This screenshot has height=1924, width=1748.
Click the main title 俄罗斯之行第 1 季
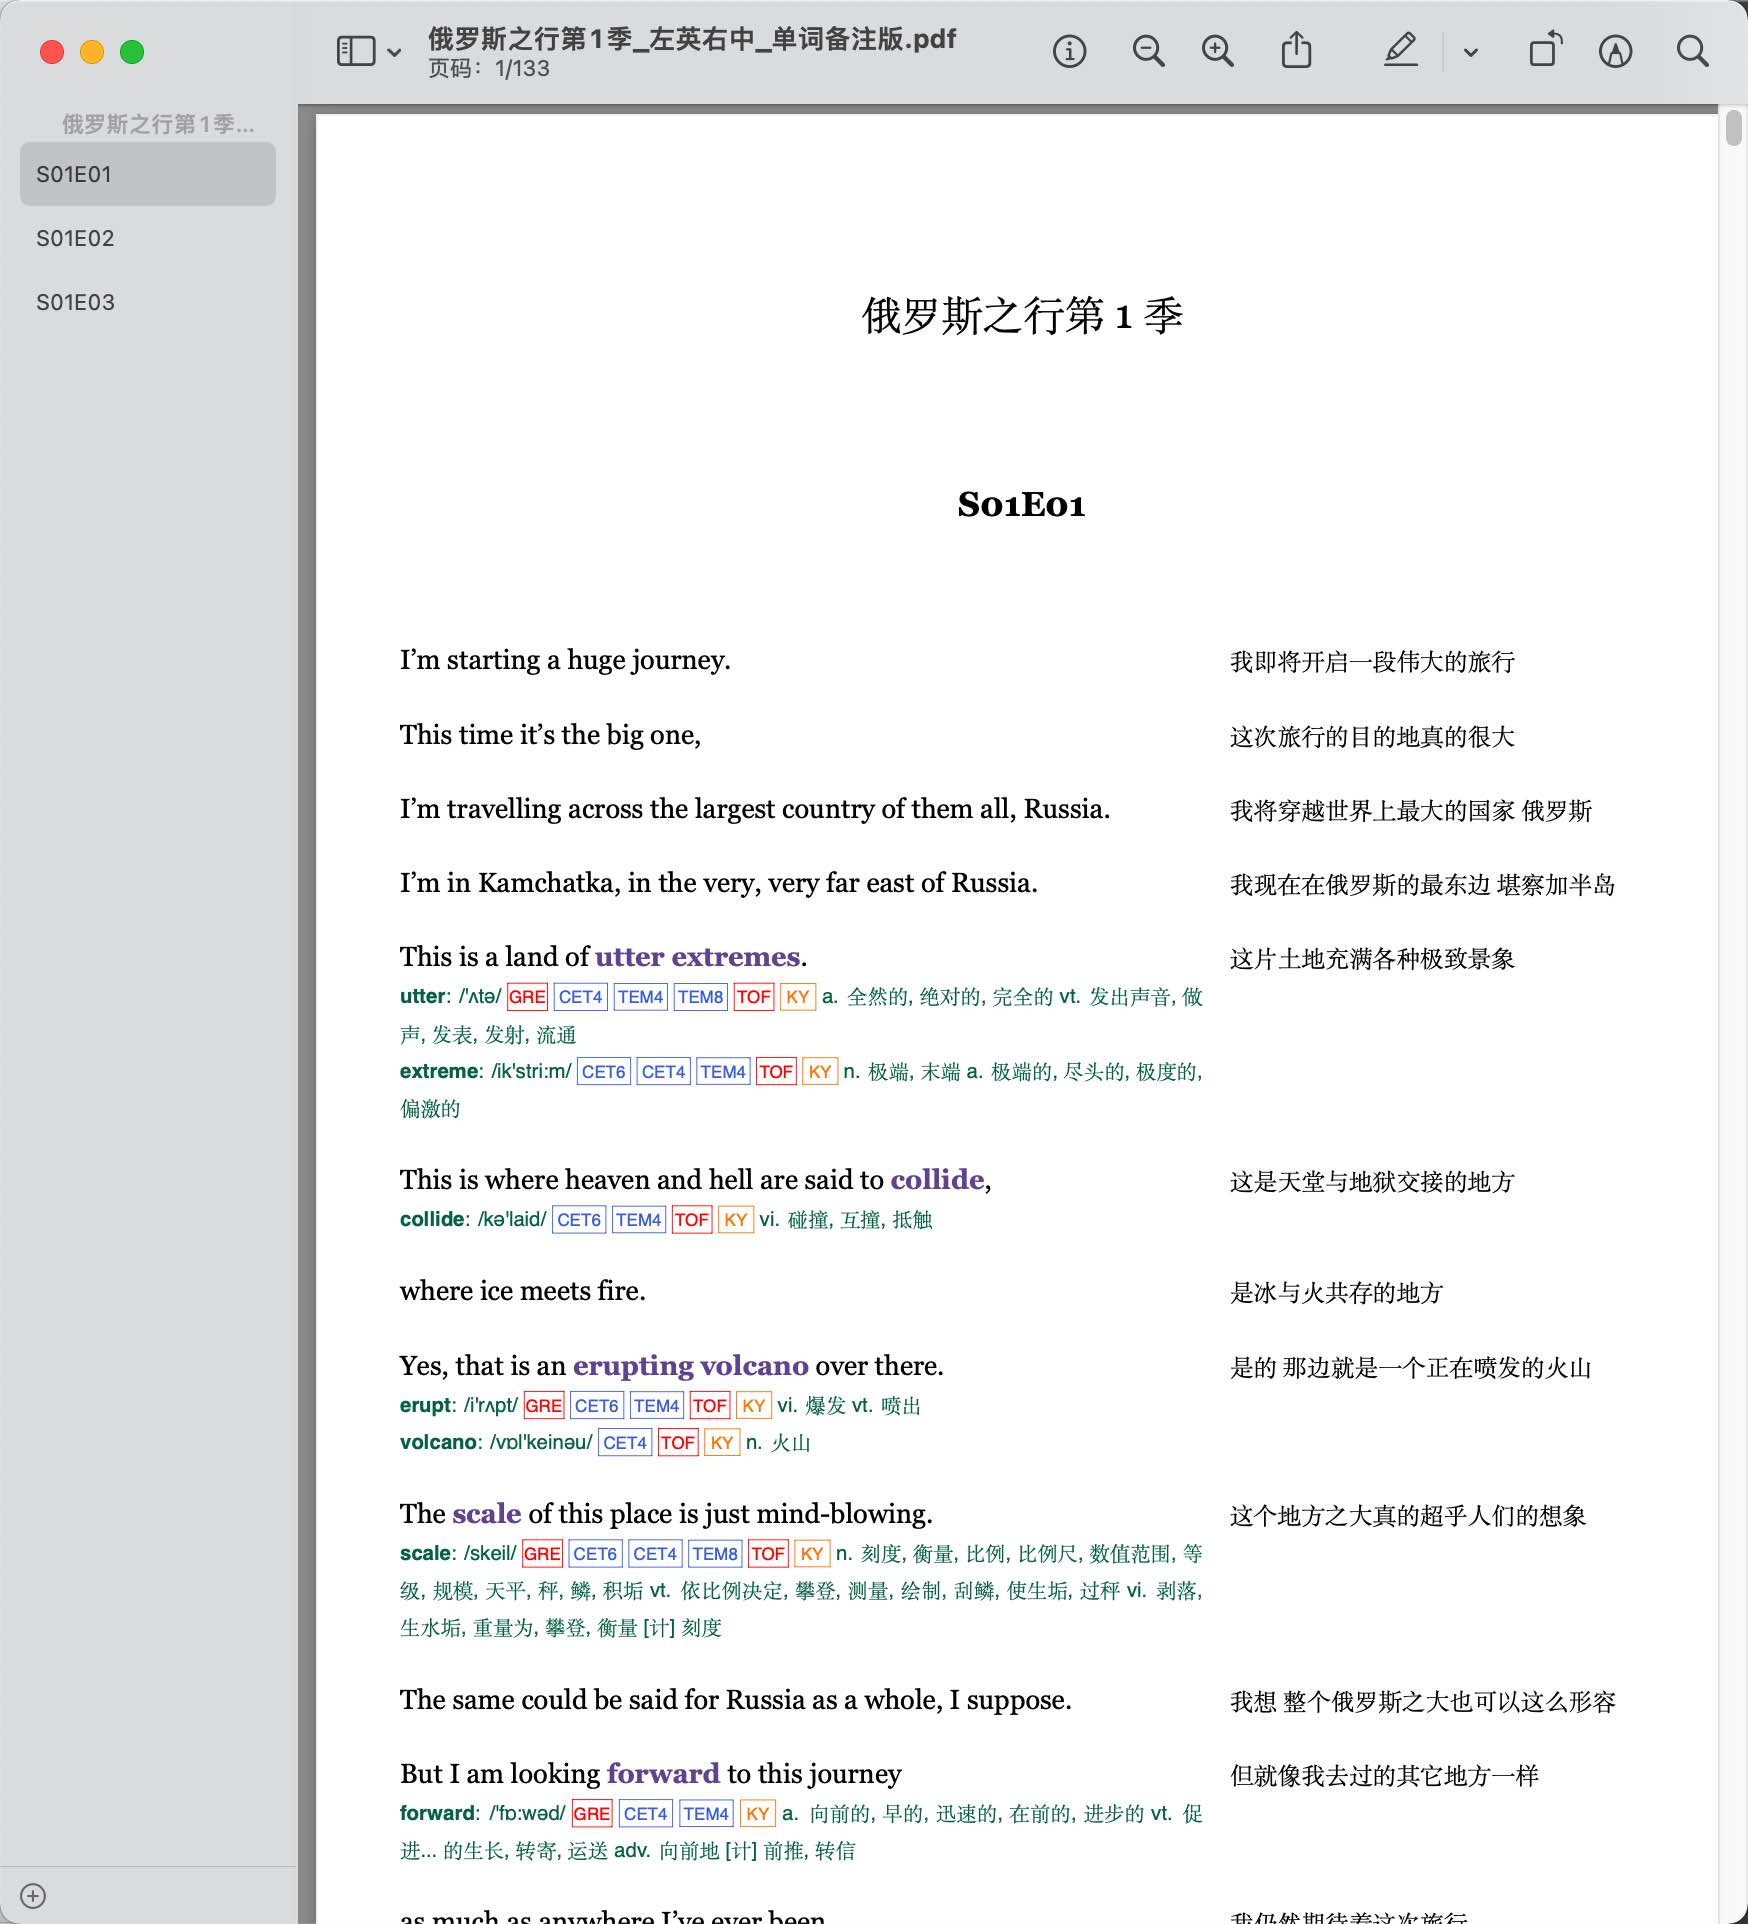click(1022, 316)
